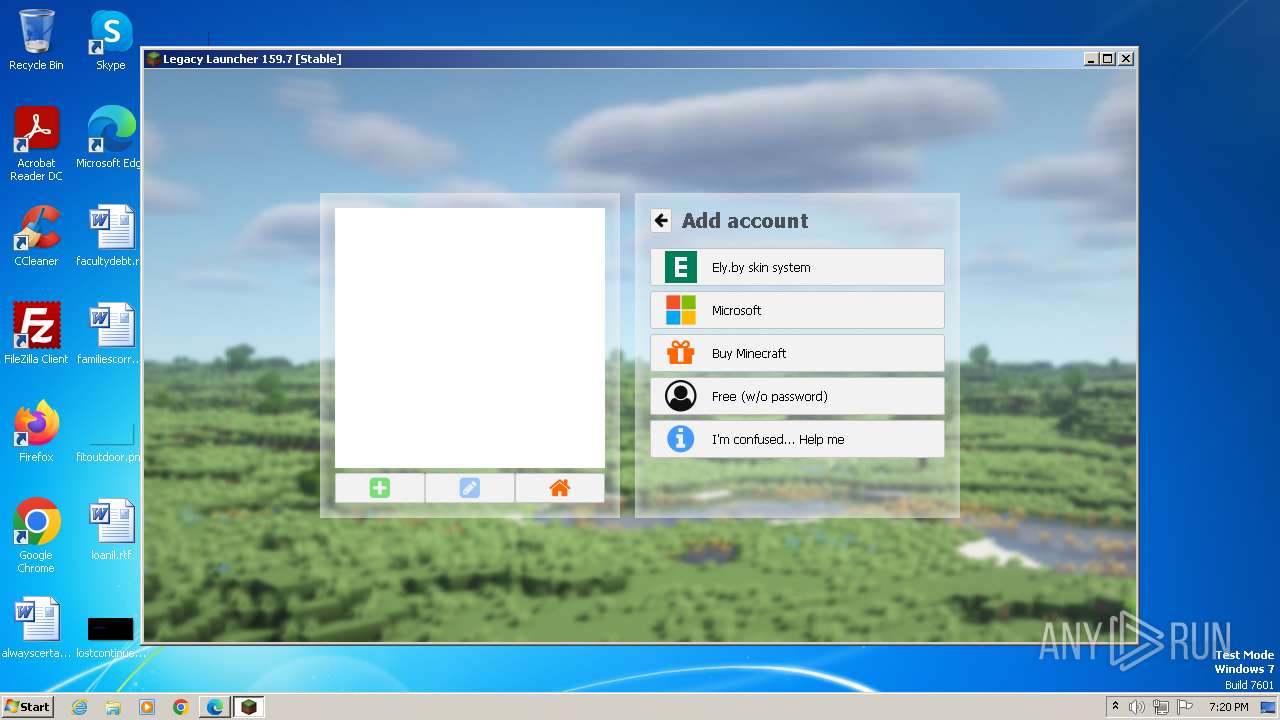Open alwayscerta document on desktop
Image resolution: width=1280 pixels, height=720 pixels.
coord(36,628)
